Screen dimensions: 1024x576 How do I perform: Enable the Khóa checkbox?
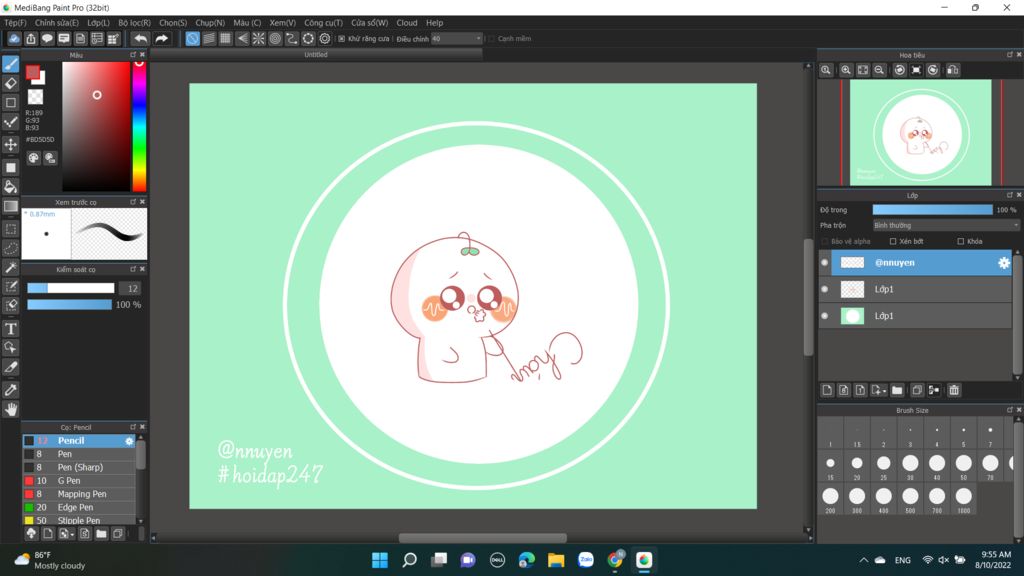(960, 241)
